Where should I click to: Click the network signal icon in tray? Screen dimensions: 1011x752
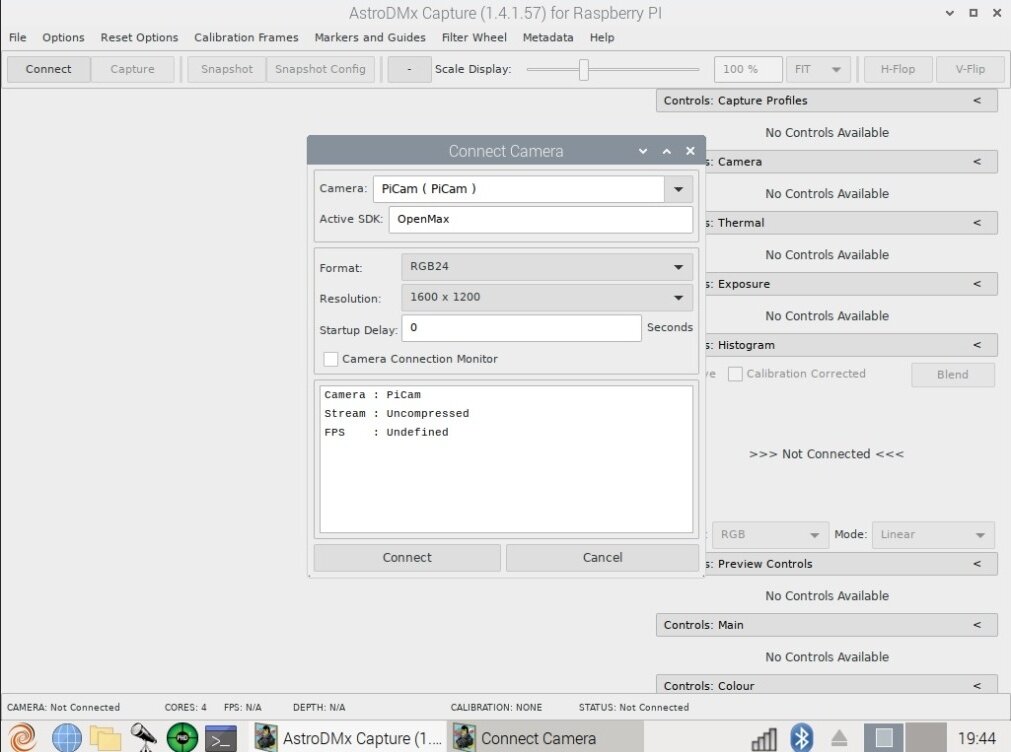click(763, 738)
